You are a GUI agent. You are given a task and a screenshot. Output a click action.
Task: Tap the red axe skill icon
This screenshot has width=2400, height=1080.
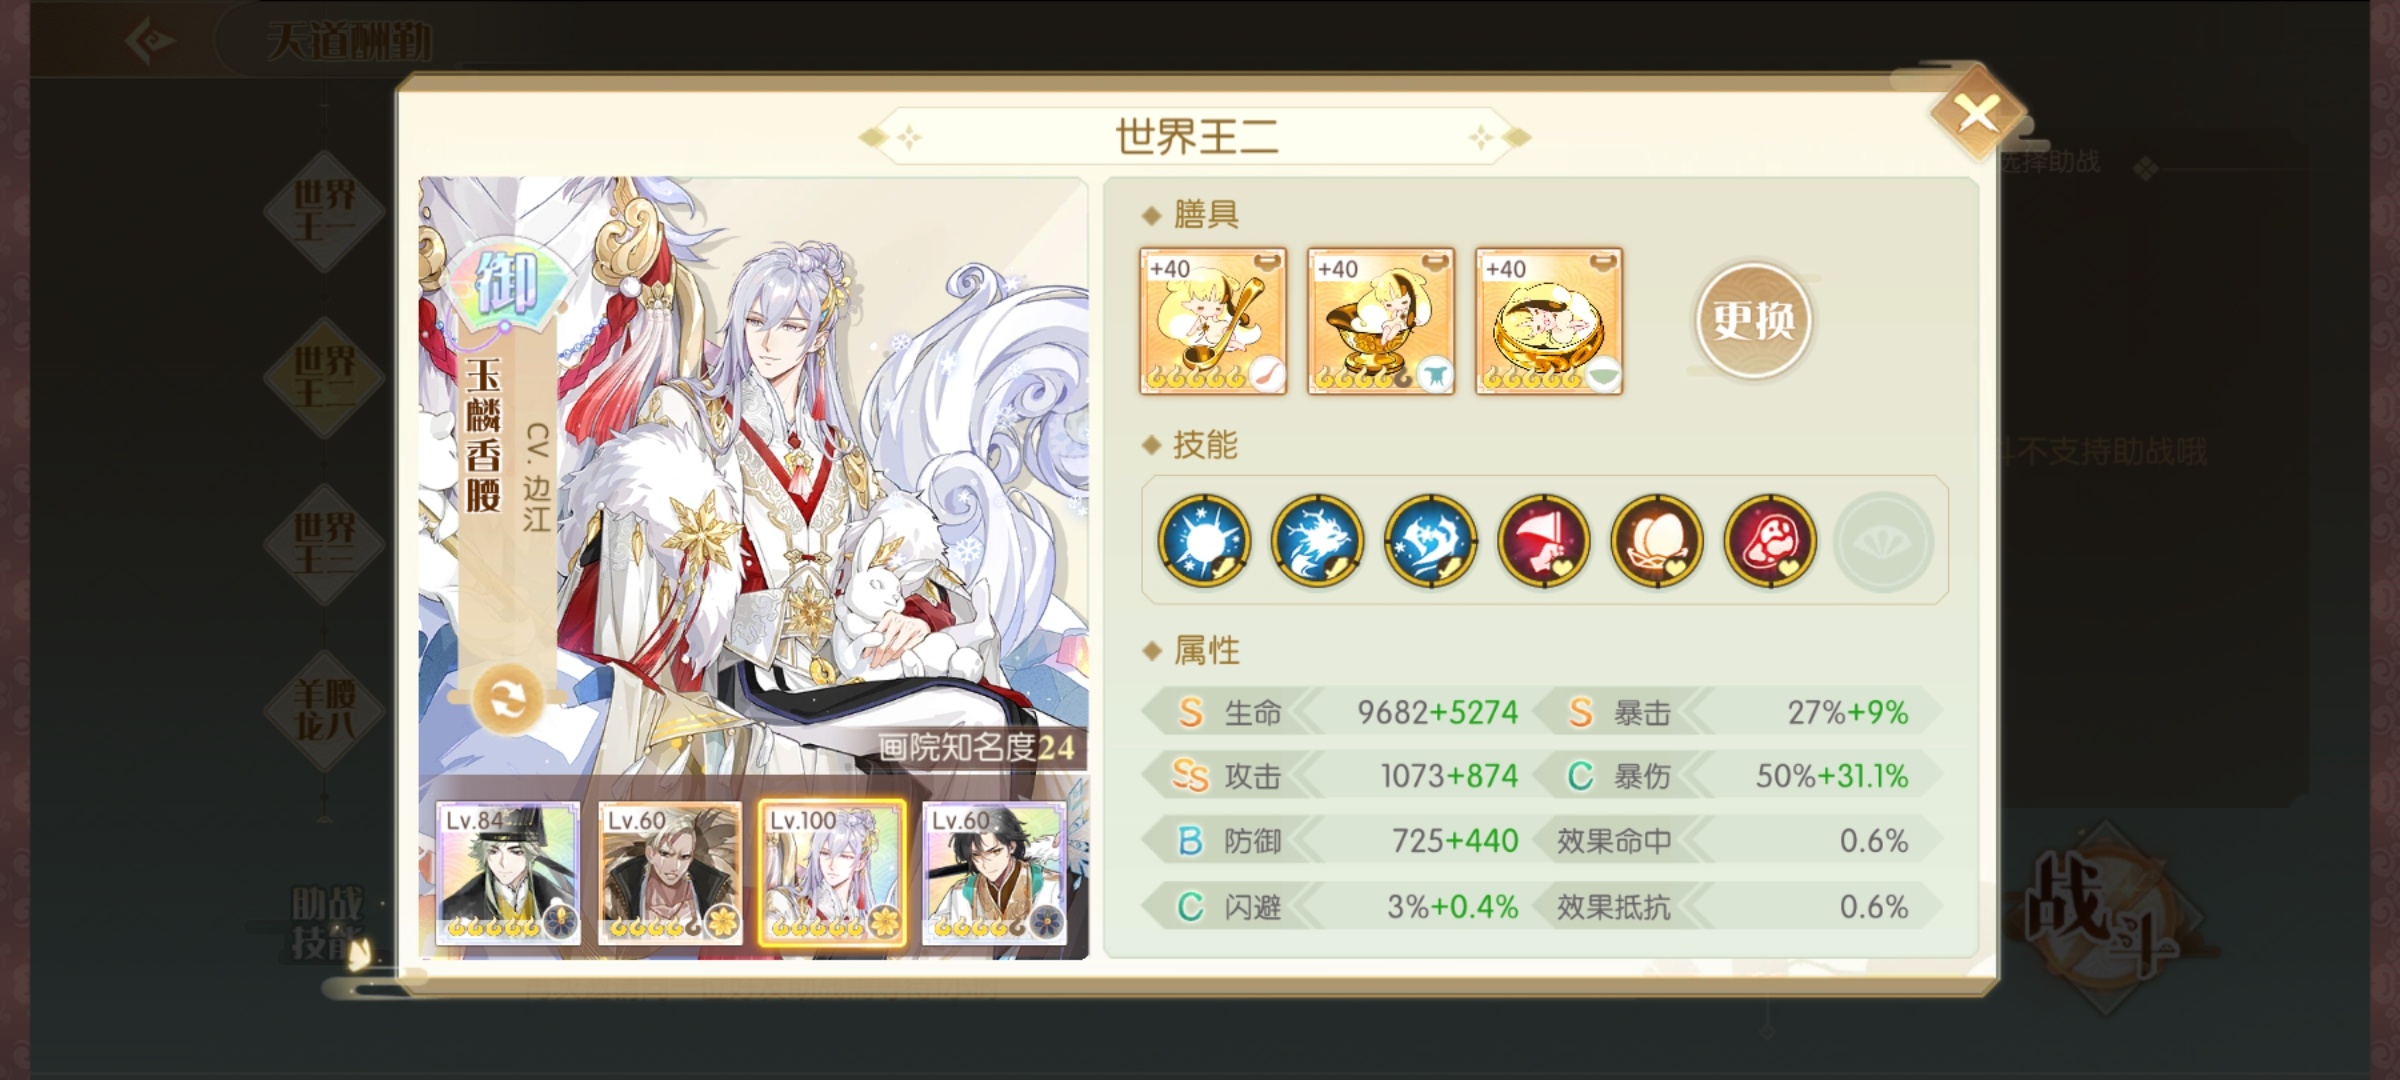tap(1543, 540)
